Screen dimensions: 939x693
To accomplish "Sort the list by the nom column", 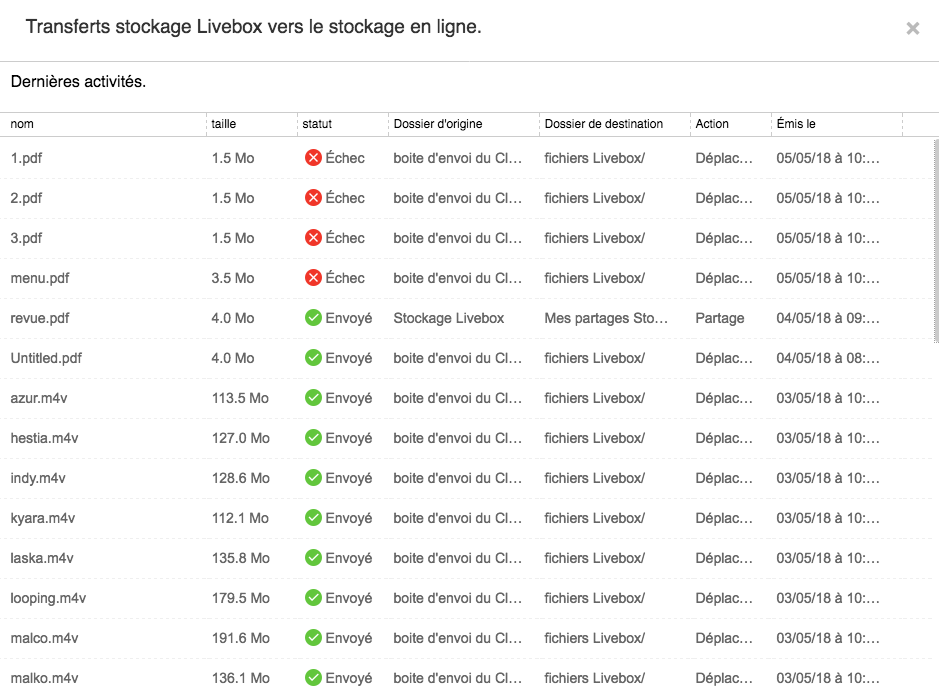I will coord(22,124).
